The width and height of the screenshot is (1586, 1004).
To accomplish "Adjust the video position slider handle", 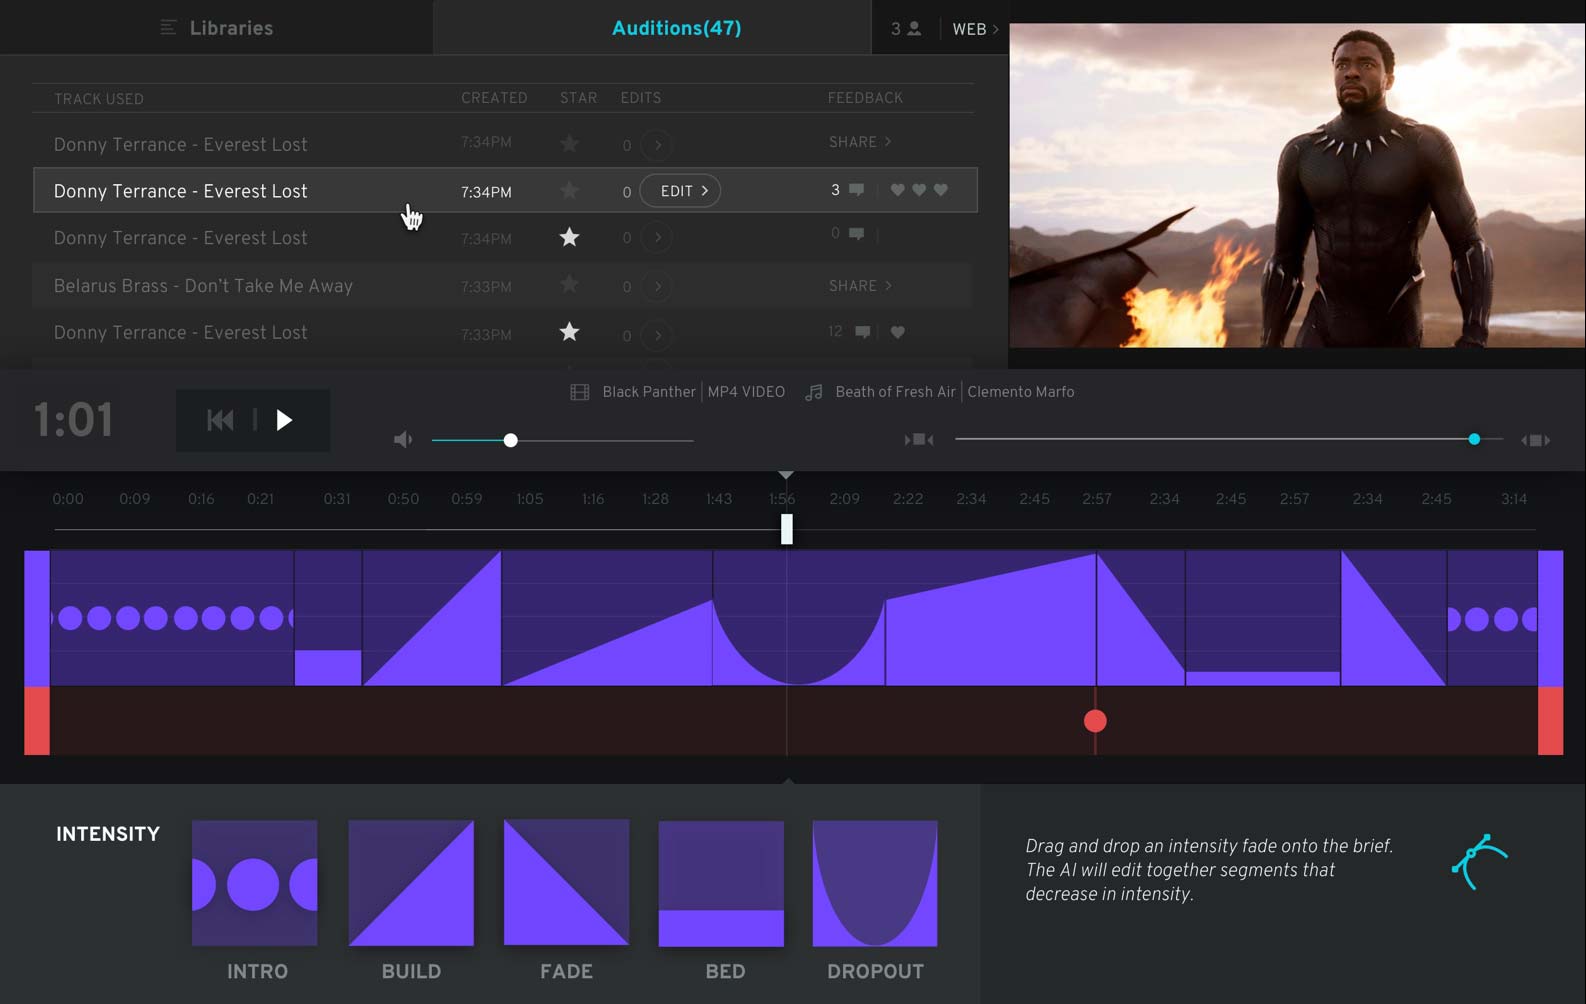I will pyautogui.click(x=1474, y=439).
